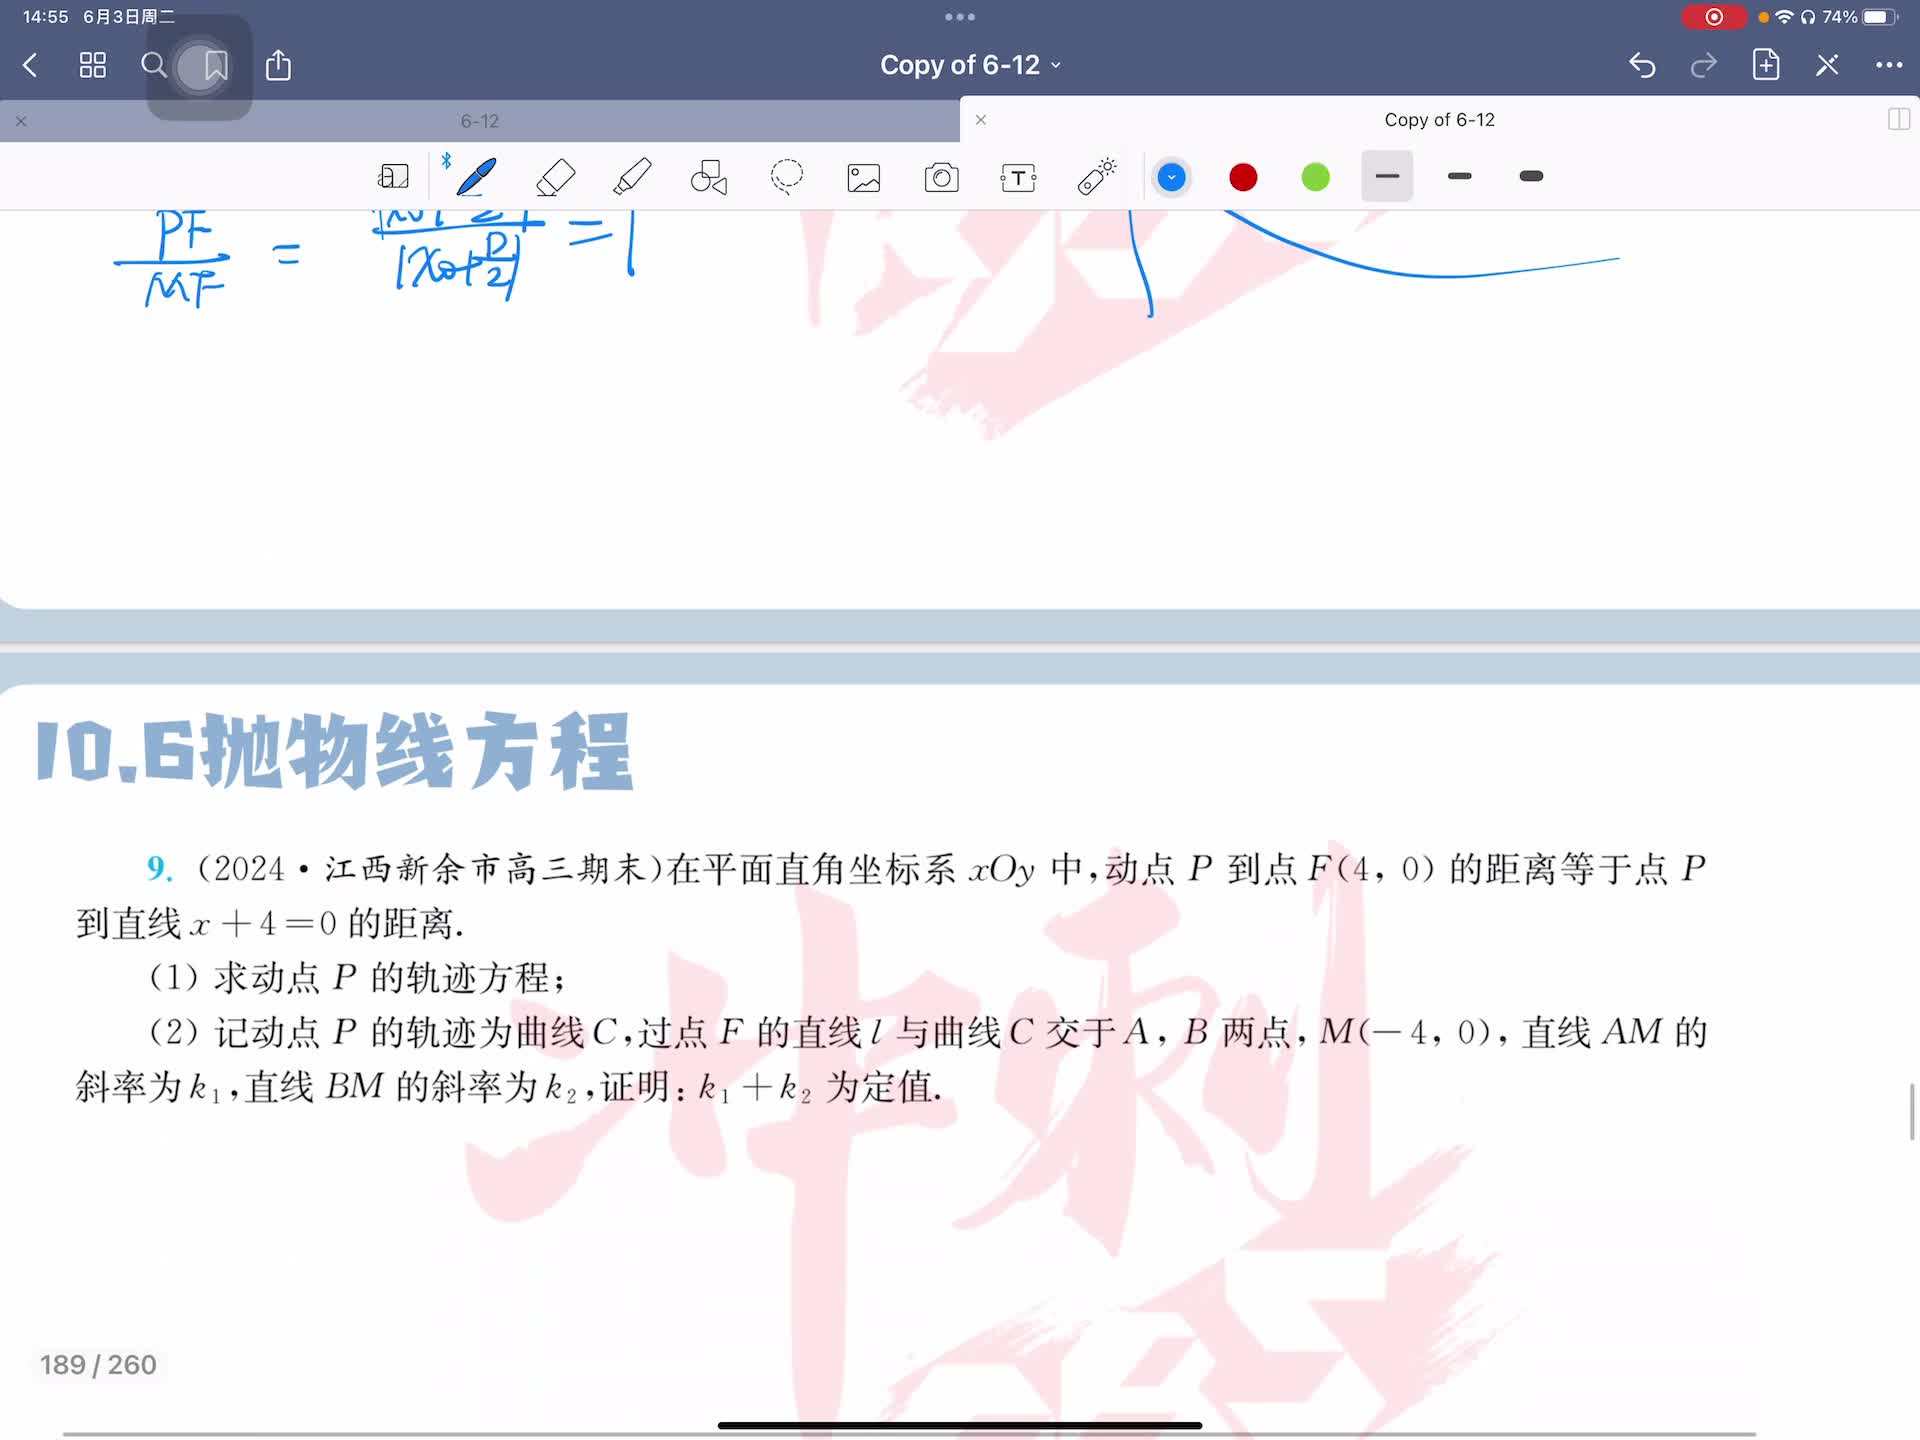
Task: Select the Pen tool
Action: [476, 177]
